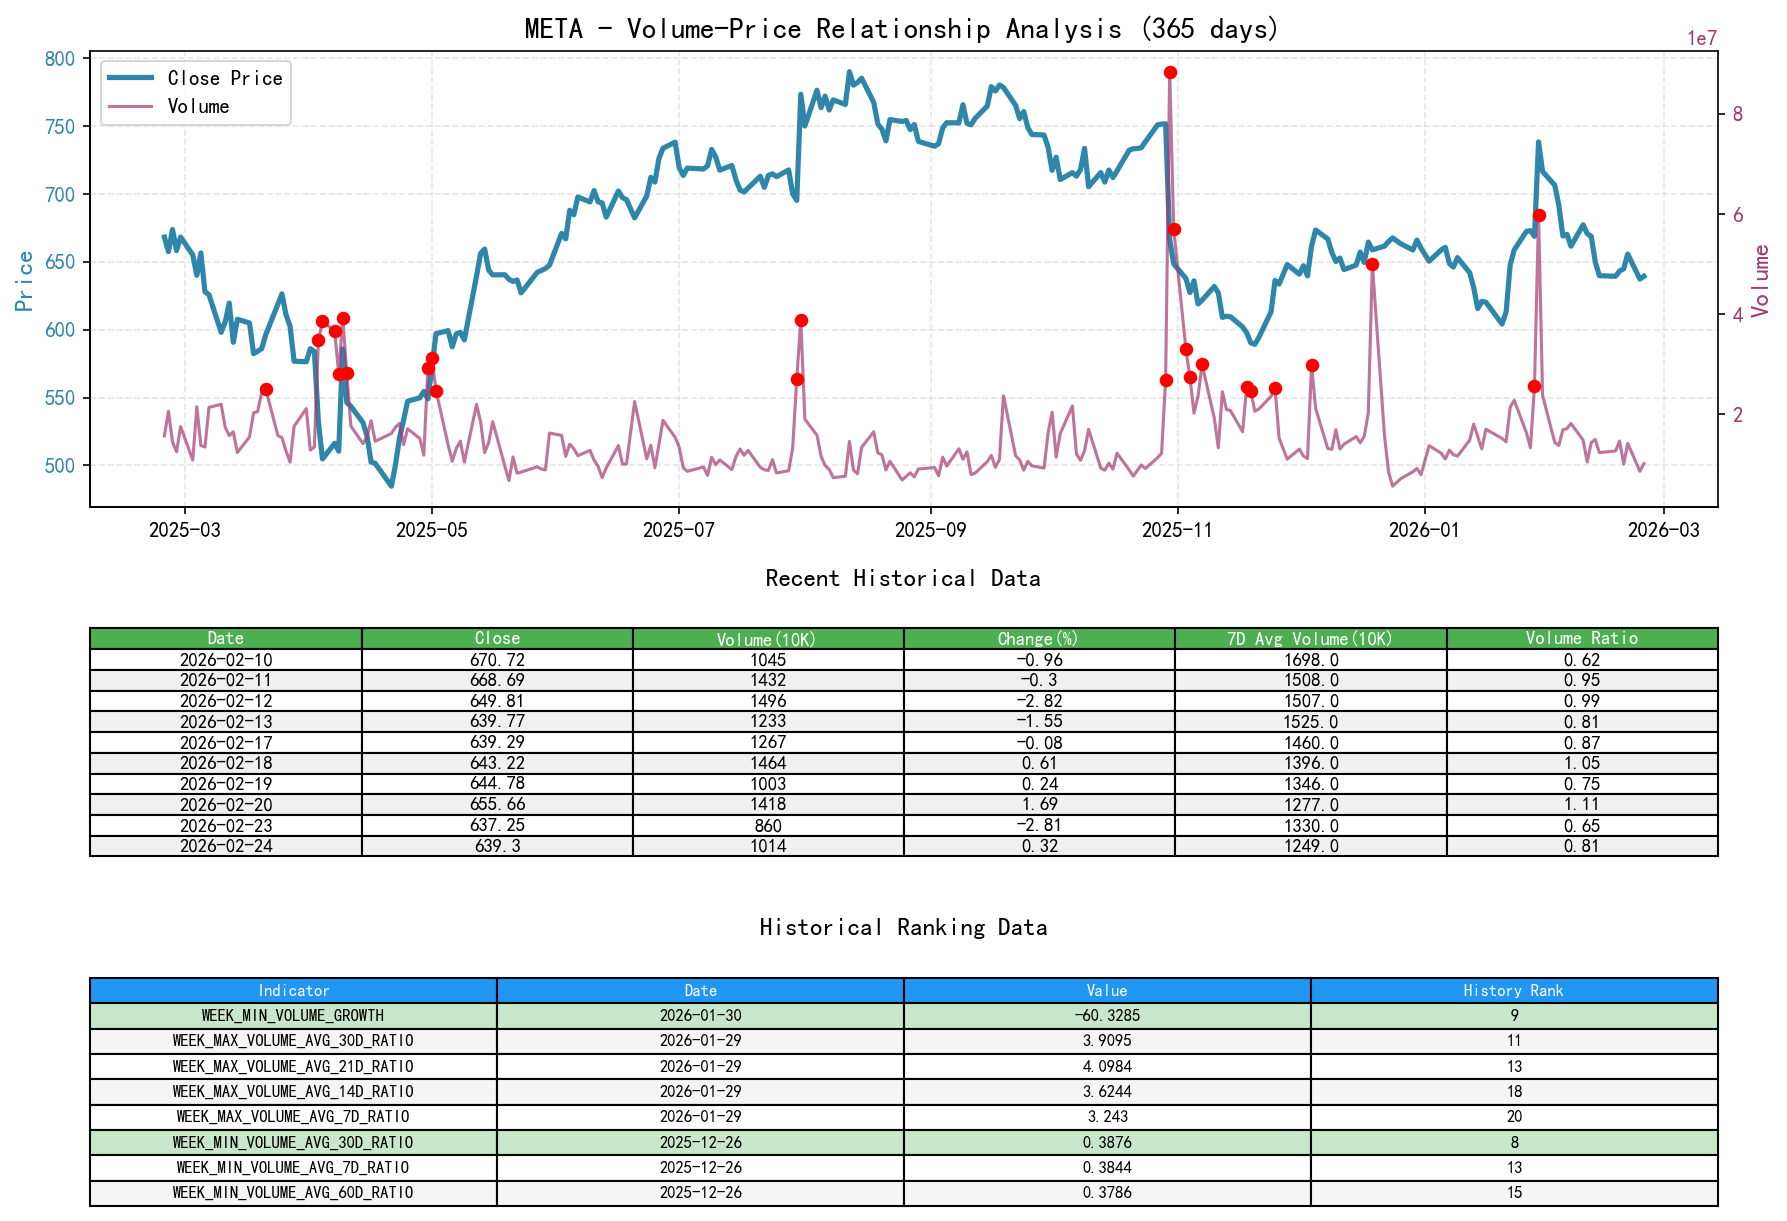The height and width of the screenshot is (1221, 1787).
Task: Click the META Volume-Price Relationship chart title
Action: tap(901, 29)
